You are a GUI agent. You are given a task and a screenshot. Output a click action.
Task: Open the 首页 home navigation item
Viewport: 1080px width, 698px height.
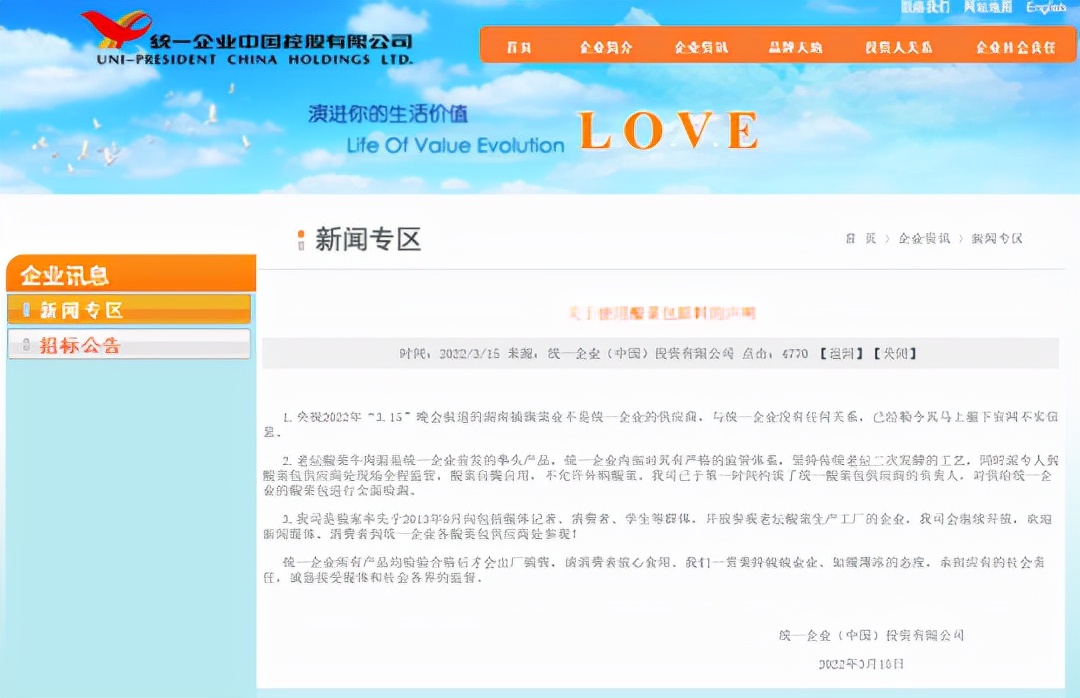pyautogui.click(x=519, y=48)
